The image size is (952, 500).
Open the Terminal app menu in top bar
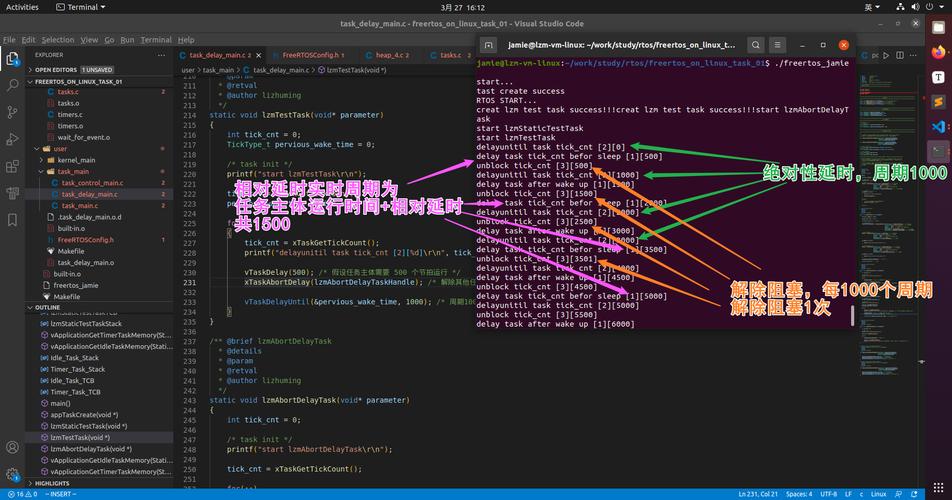click(x=81, y=7)
